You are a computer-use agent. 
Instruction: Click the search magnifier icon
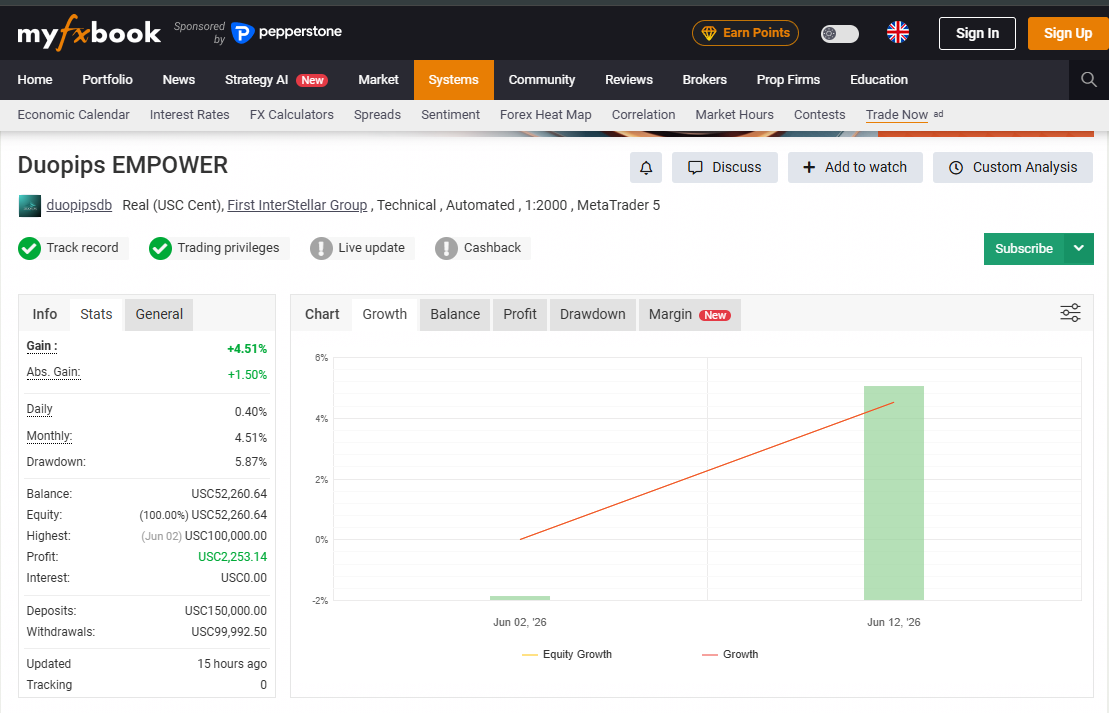(x=1088, y=79)
